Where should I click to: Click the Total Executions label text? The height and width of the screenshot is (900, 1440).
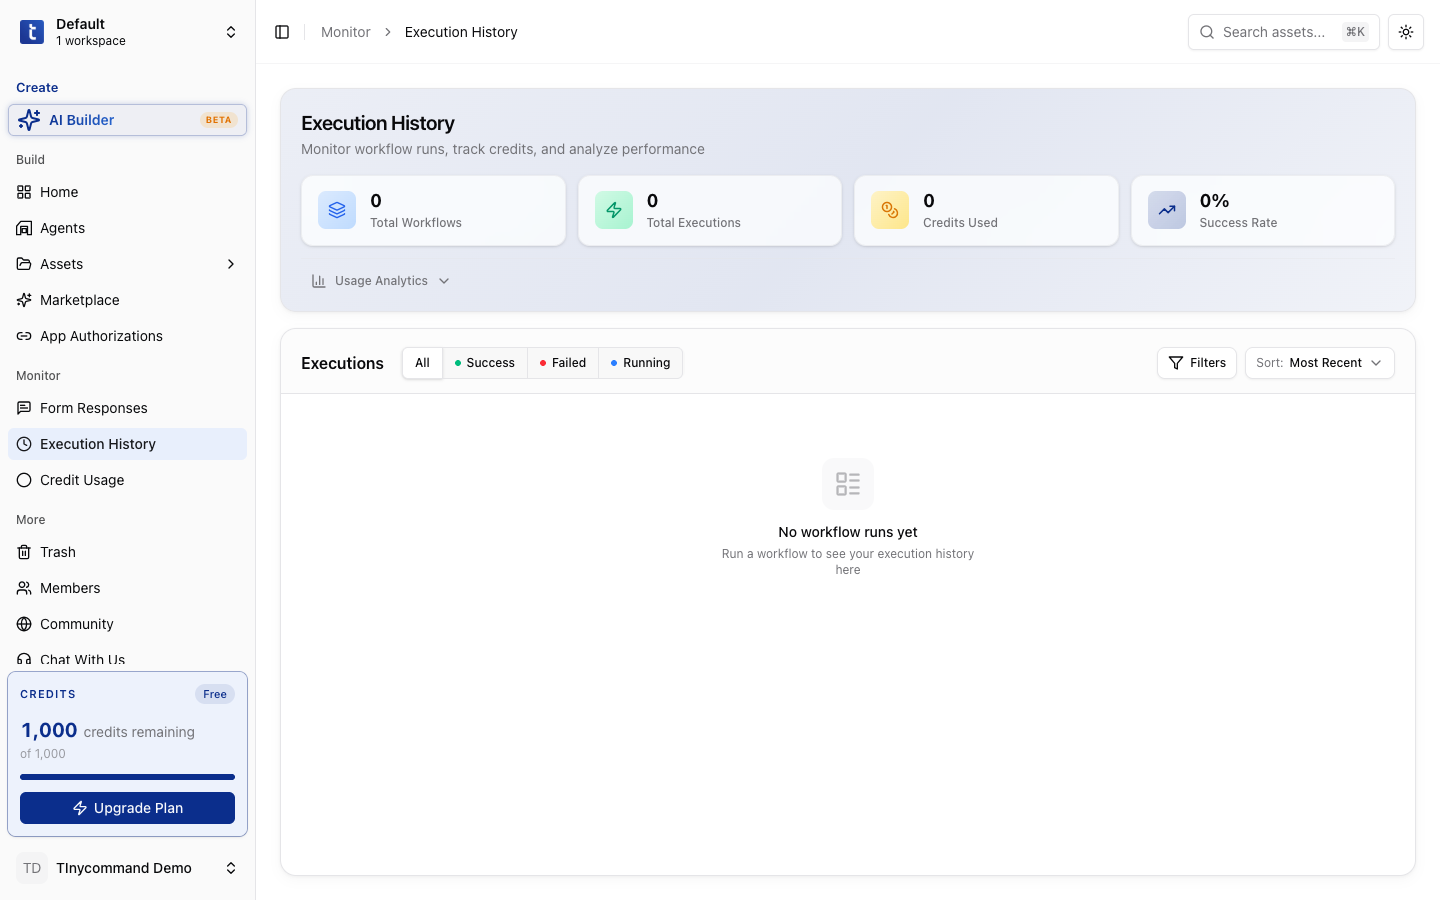click(x=693, y=223)
